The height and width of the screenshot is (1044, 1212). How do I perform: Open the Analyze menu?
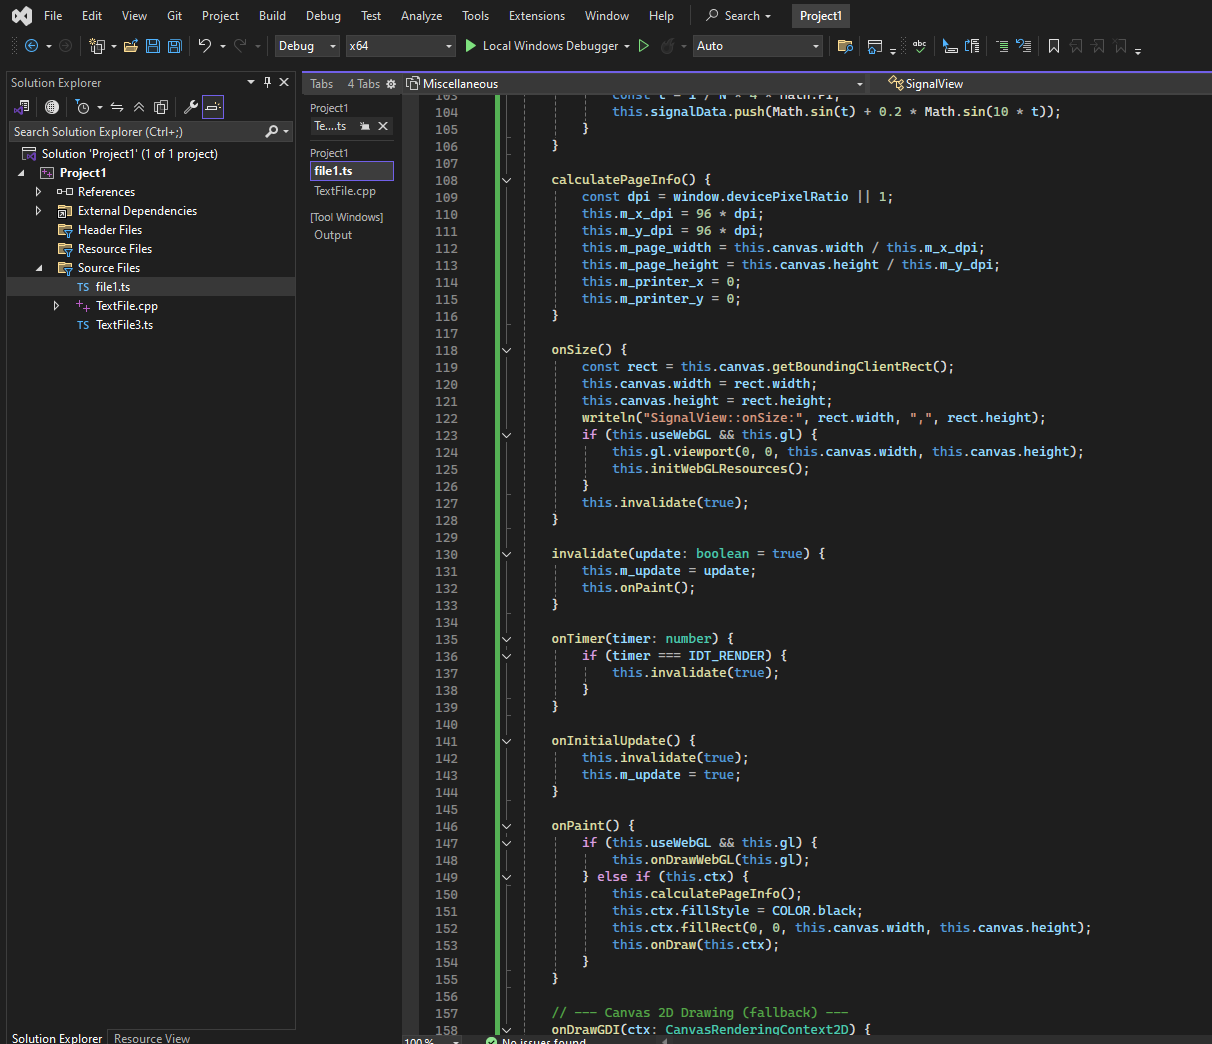point(421,16)
